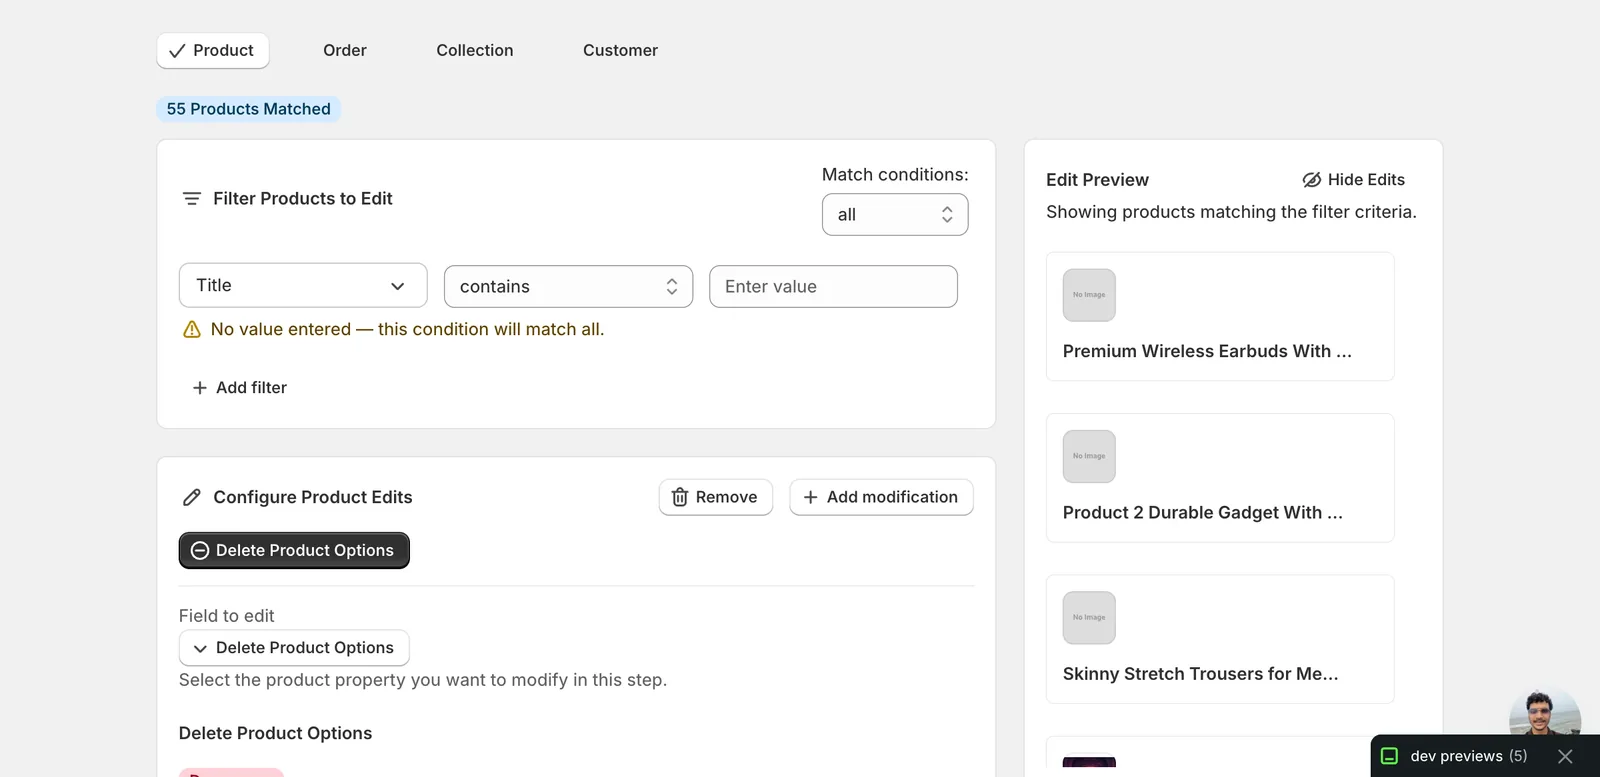
Task: Click the Skinny Stretch Trousers for Me... title
Action: (x=1200, y=674)
